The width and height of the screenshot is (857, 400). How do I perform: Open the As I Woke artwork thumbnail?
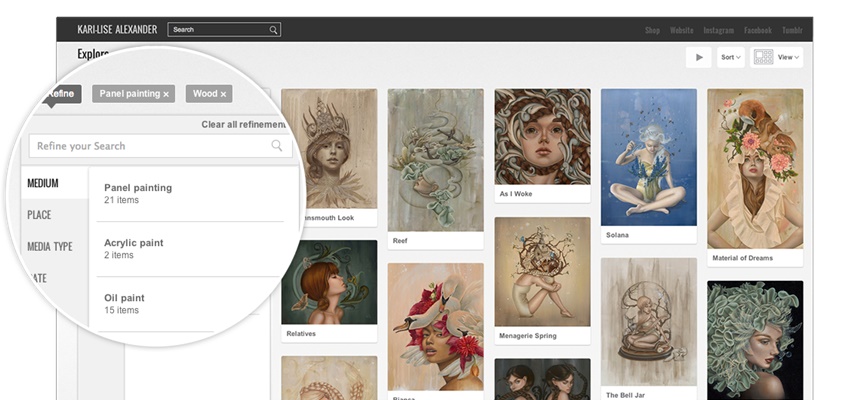542,137
